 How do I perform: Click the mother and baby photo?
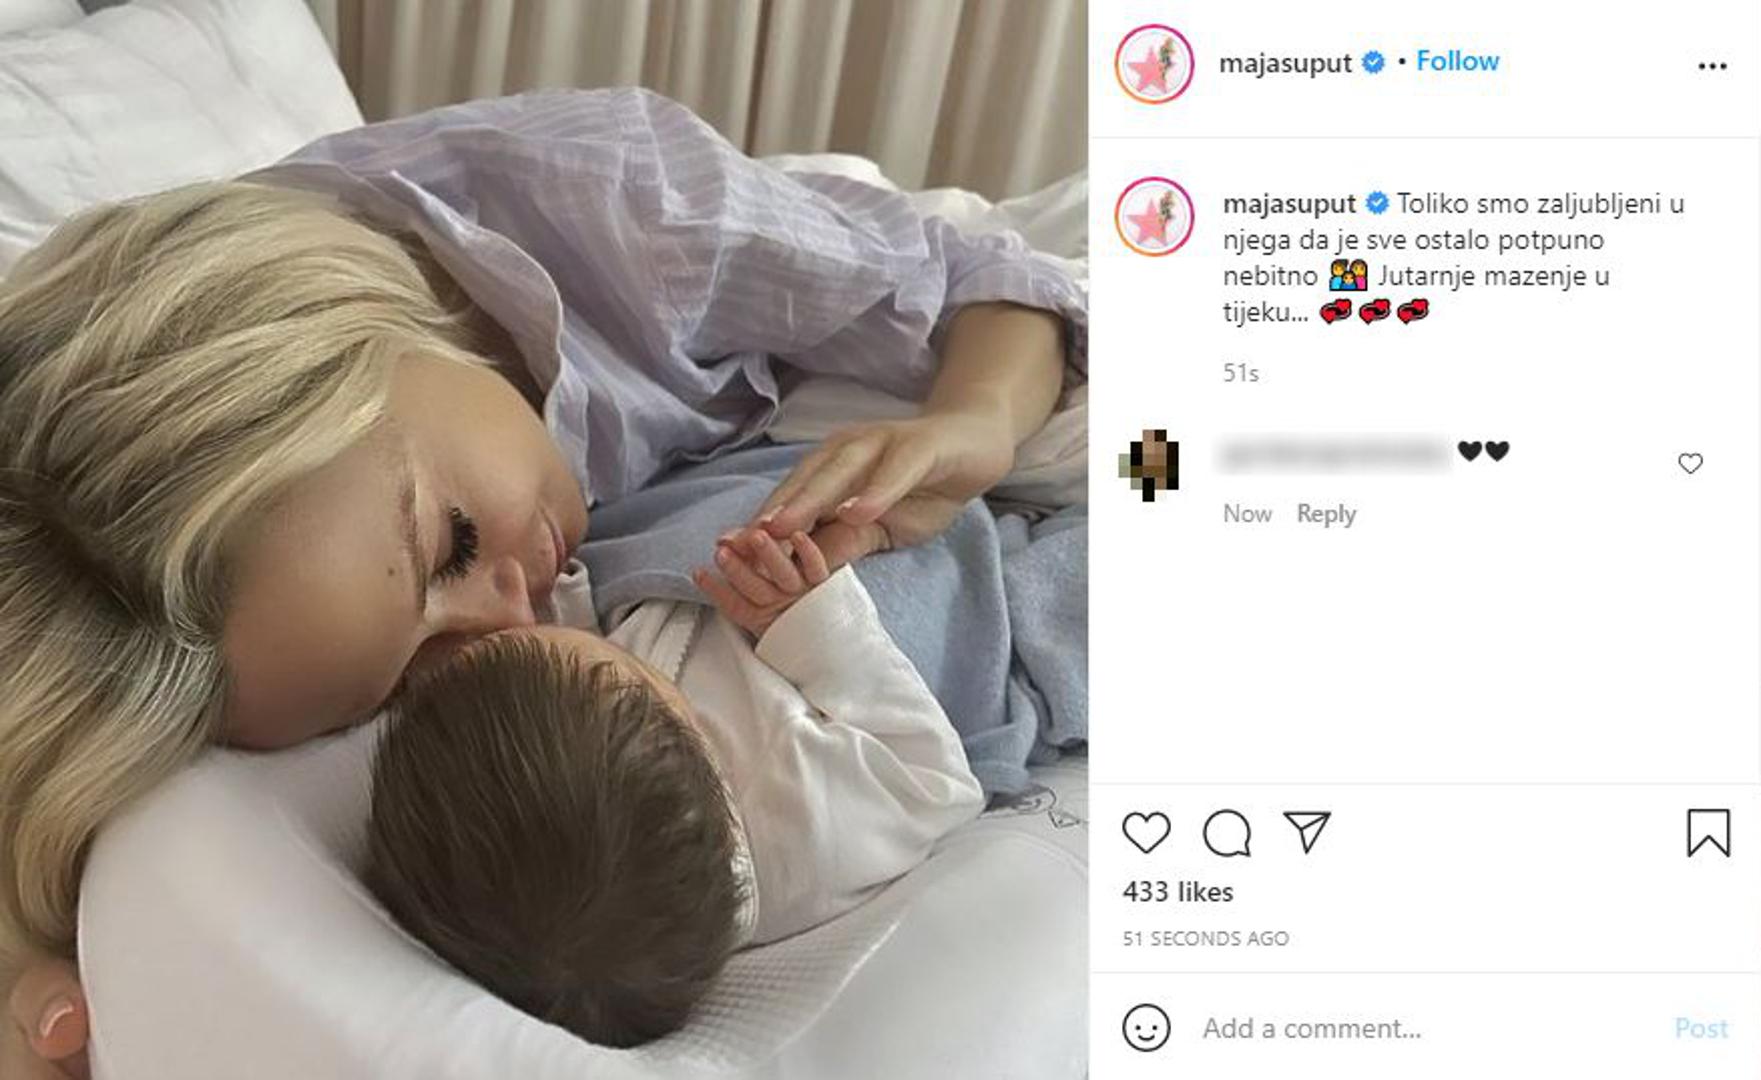pyautogui.click(x=544, y=540)
